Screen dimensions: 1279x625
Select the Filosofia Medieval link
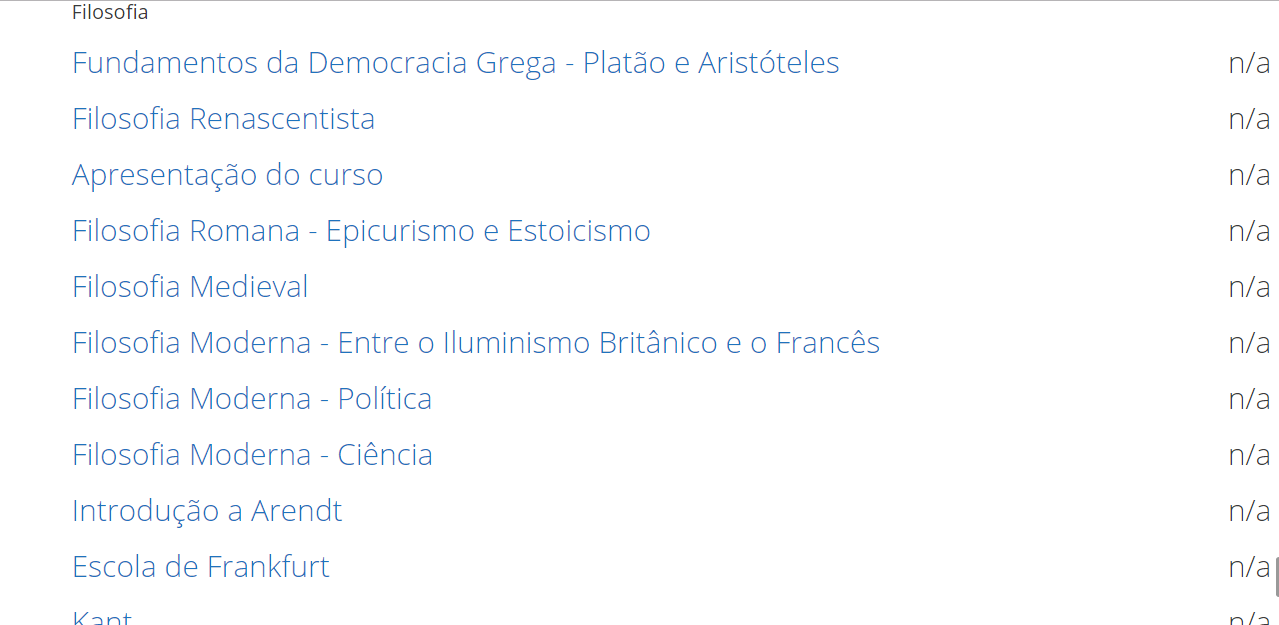coord(190,287)
